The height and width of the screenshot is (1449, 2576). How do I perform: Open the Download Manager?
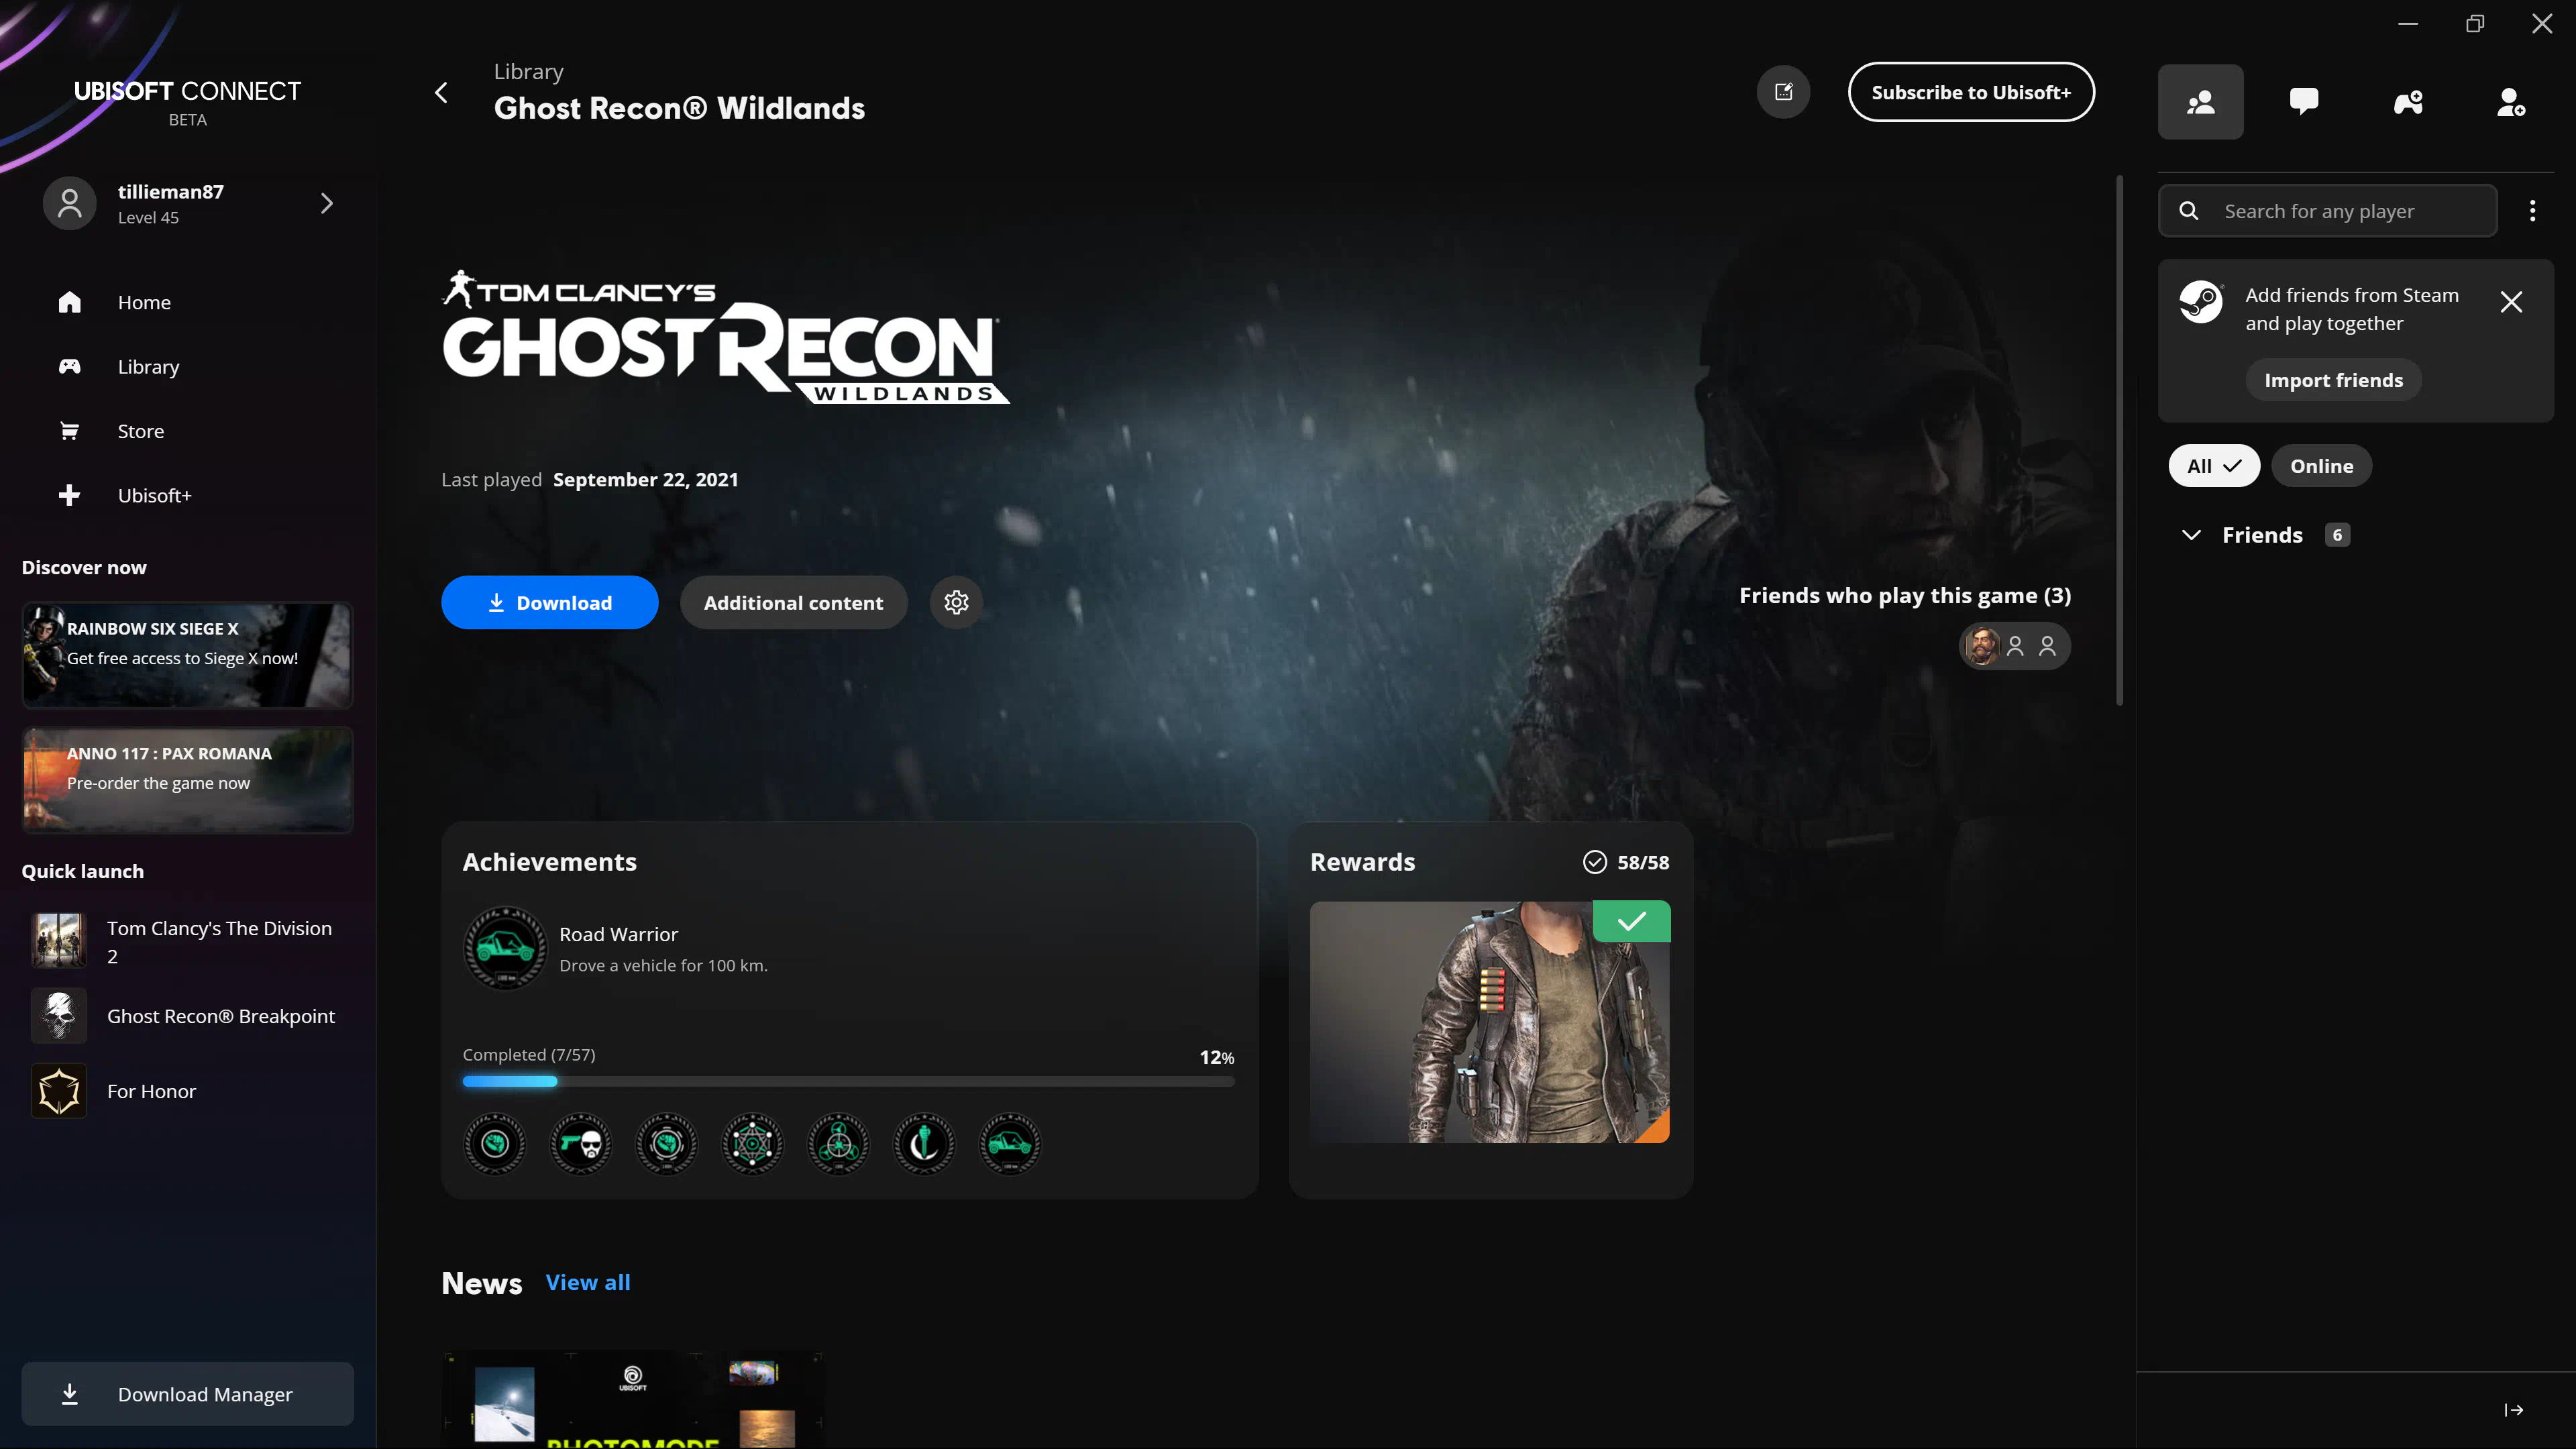pyautogui.click(x=188, y=1394)
